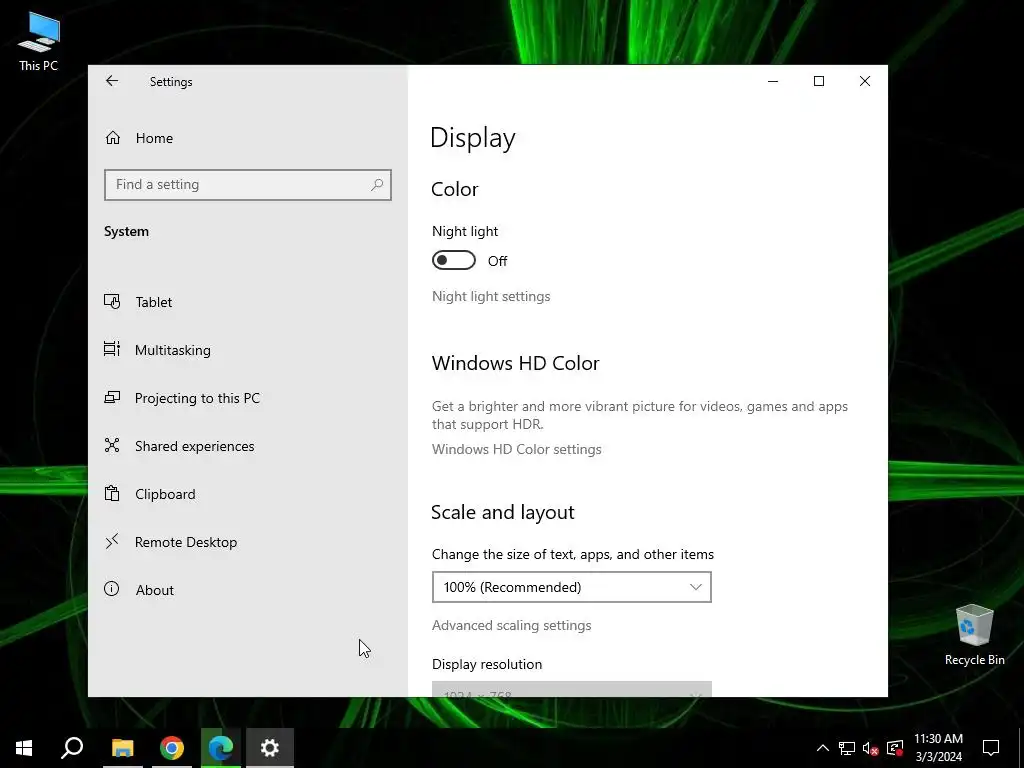Click the Remote Desktop icon
The height and width of the screenshot is (768, 1024).
pyautogui.click(x=112, y=541)
